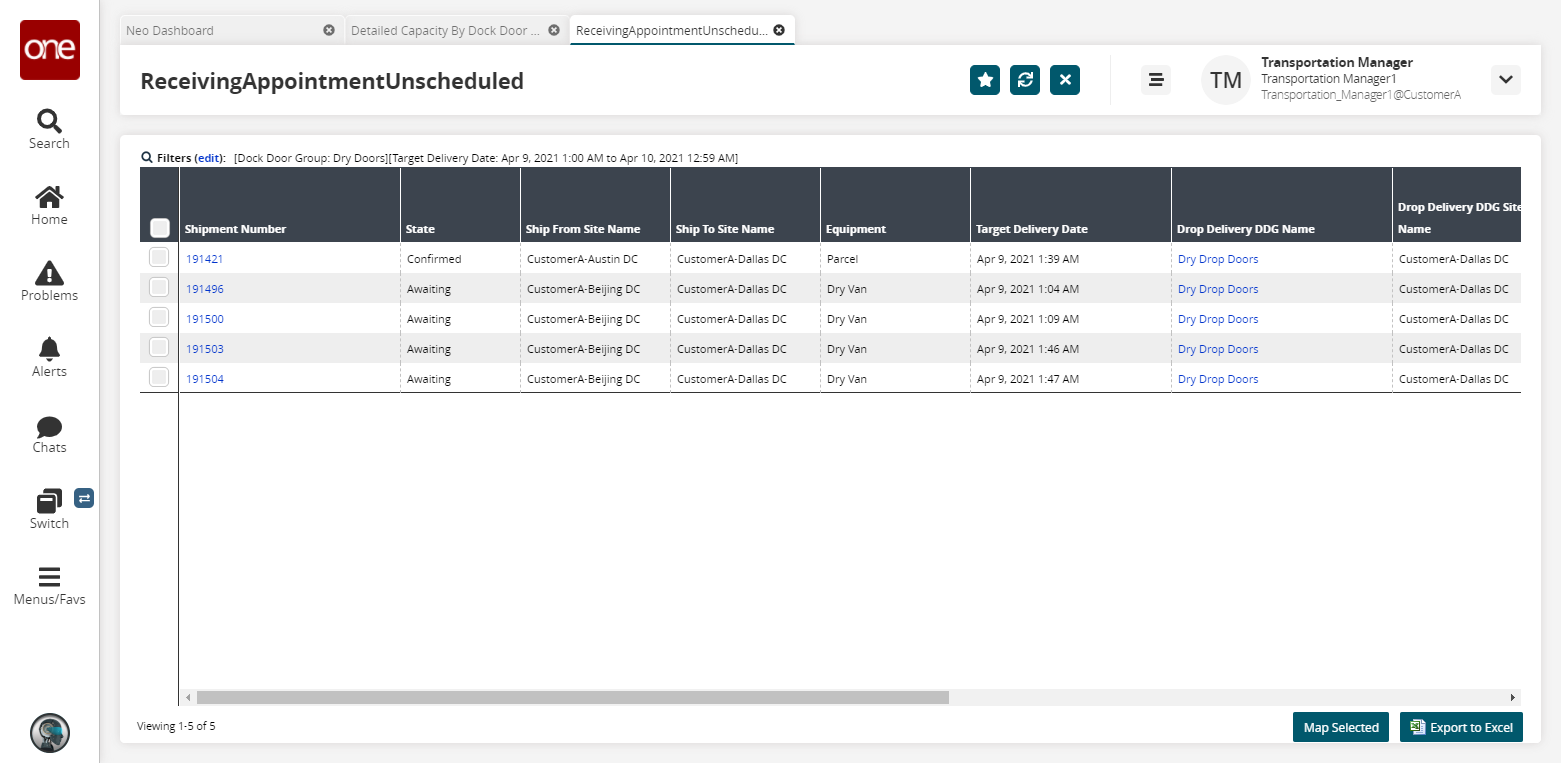This screenshot has height=763, width=1561.
Task: Open the Problems view
Action: click(49, 282)
